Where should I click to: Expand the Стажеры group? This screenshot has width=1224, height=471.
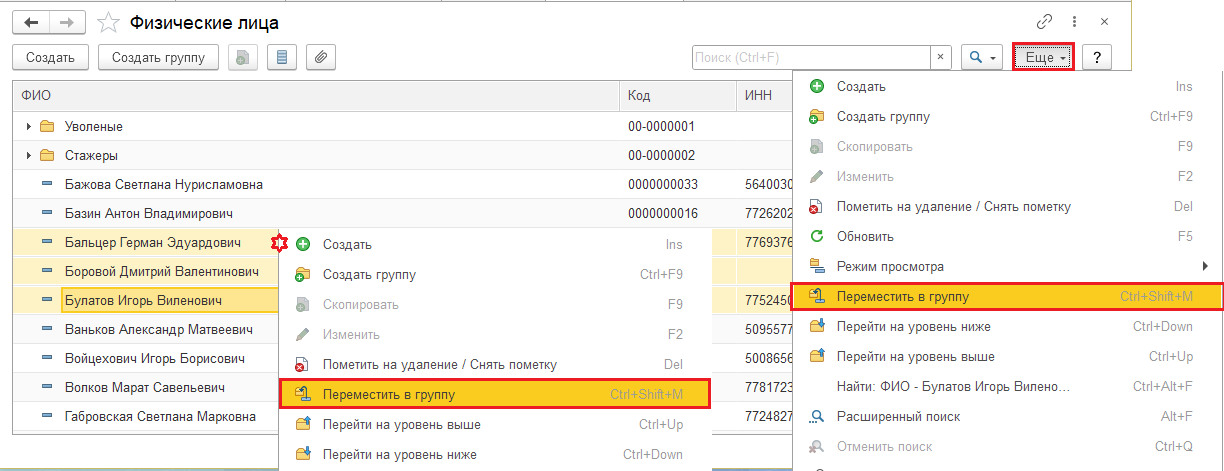click(x=27, y=156)
